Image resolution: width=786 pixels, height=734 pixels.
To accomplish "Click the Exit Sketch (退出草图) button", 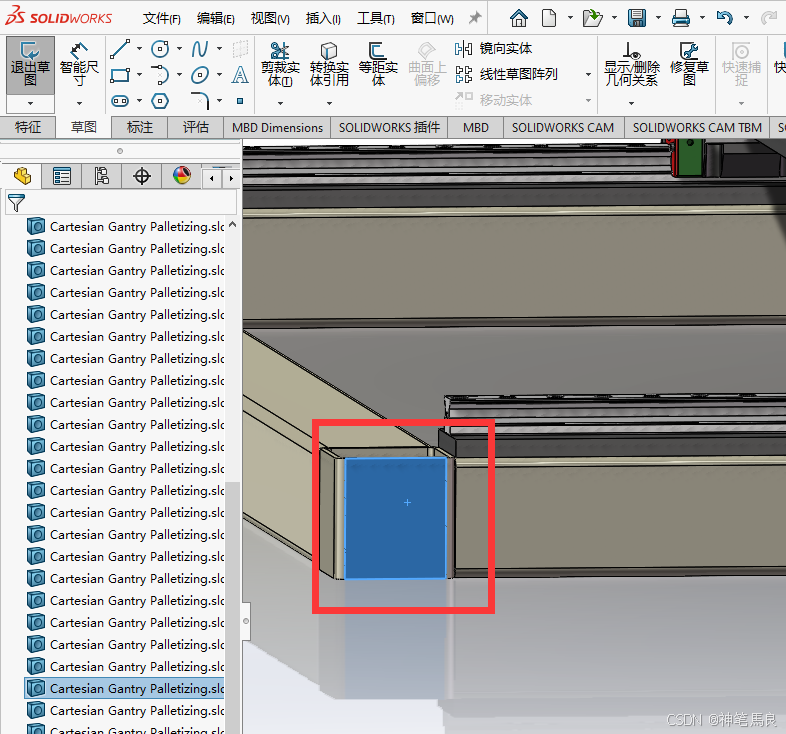I will (x=30, y=65).
